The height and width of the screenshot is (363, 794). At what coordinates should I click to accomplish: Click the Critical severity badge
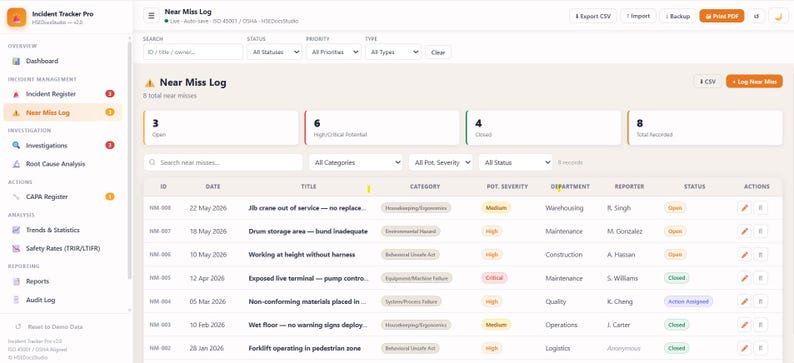pos(494,278)
